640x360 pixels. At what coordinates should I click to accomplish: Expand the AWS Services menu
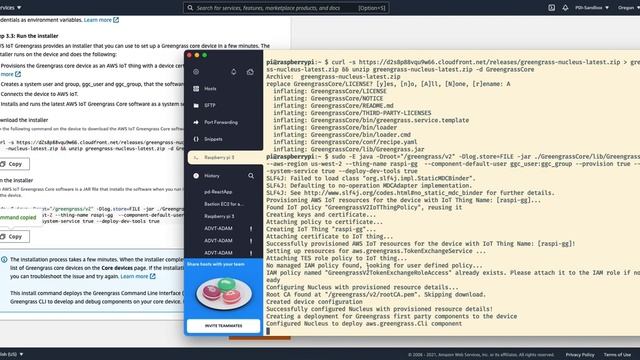pos(11,7)
